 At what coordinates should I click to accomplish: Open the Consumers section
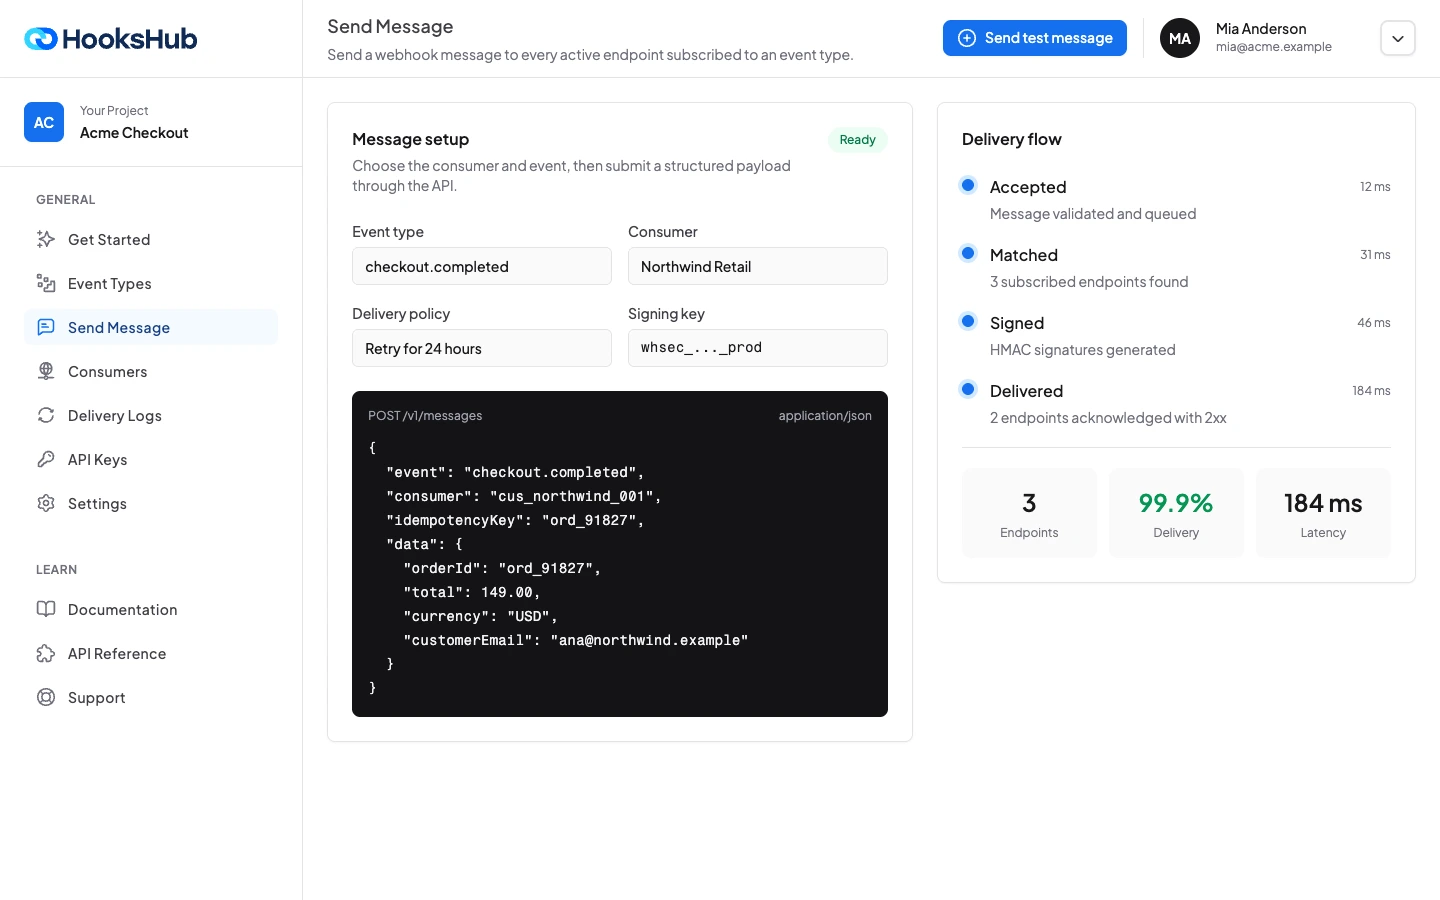pyautogui.click(x=151, y=371)
